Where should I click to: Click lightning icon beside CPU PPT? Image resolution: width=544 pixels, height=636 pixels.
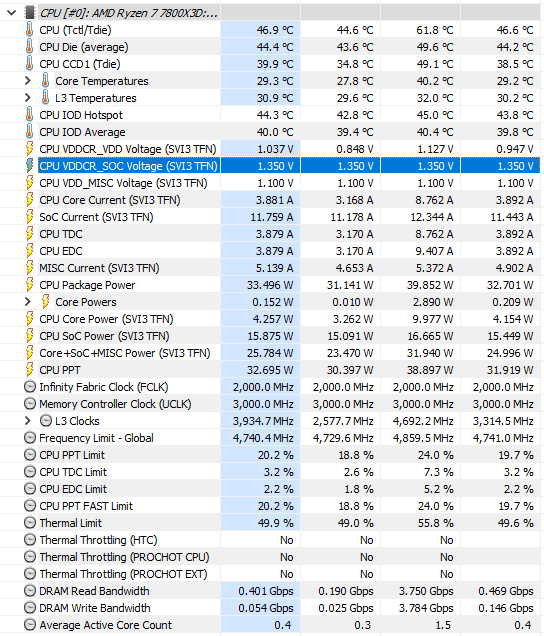click(x=29, y=370)
